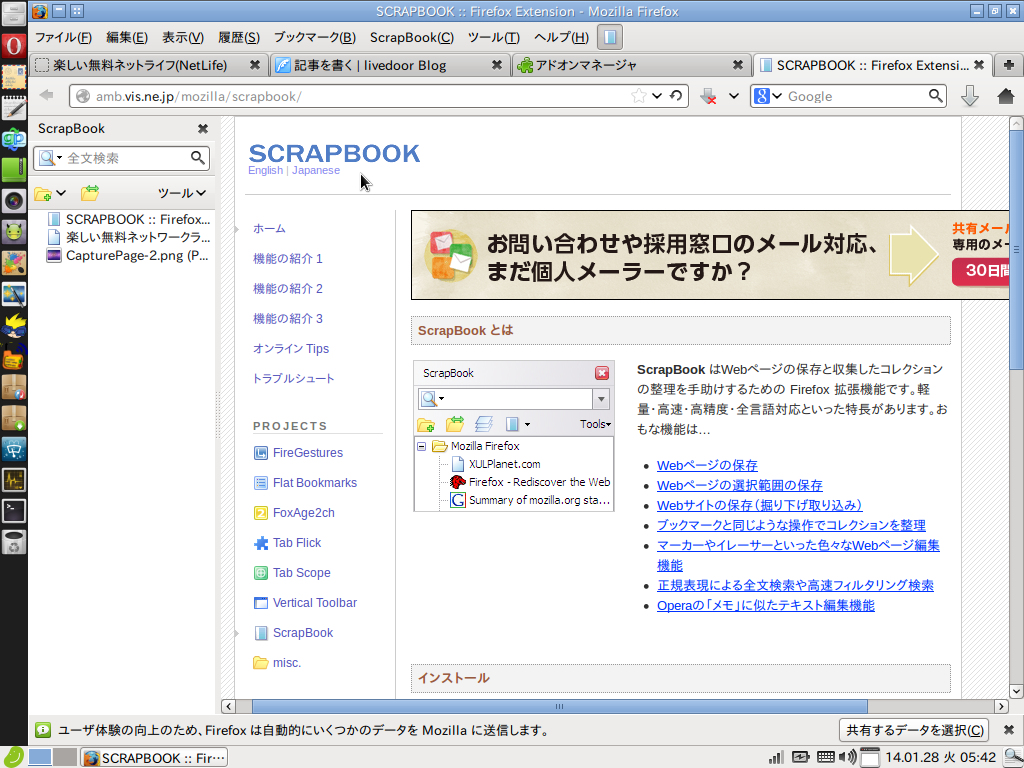
Task: Open the Tab Scope project link
Action: pos(302,573)
